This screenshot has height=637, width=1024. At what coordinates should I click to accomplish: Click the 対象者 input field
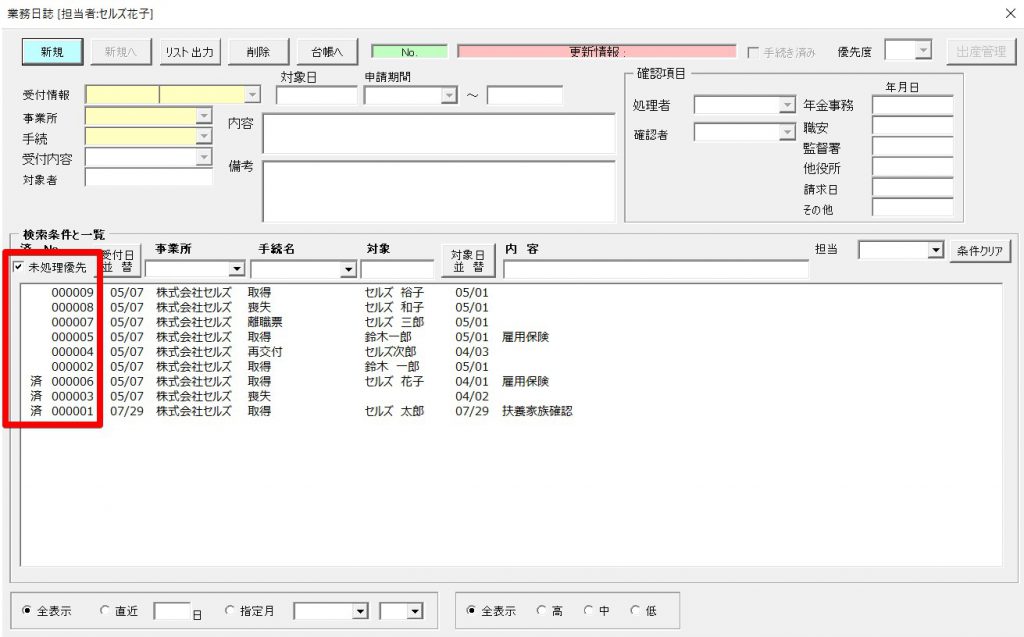pyautogui.click(x=149, y=177)
